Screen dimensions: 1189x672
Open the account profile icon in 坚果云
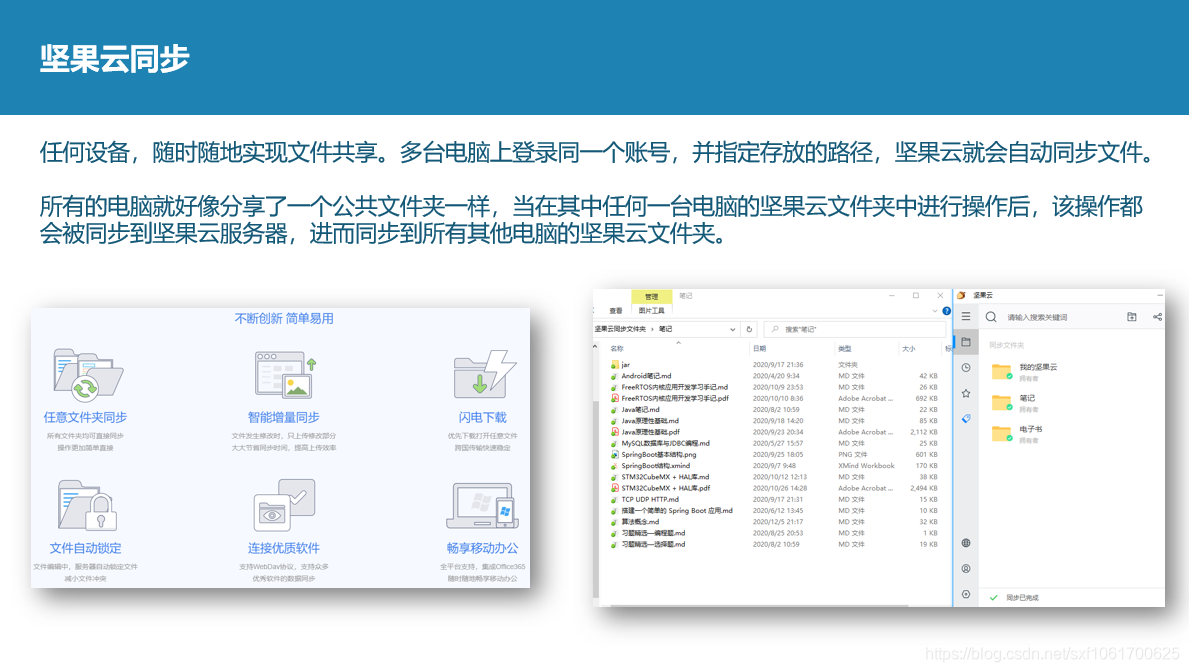965,569
